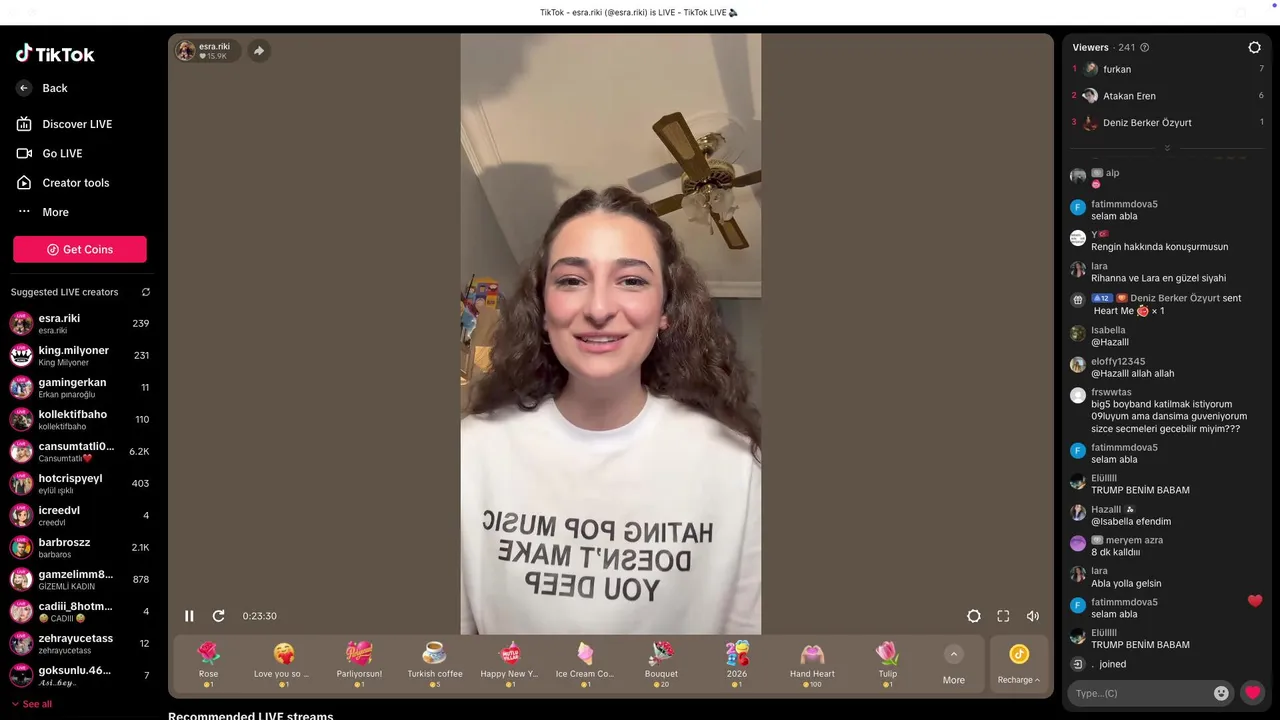Click username frswwtas in chat
The image size is (1280, 720).
click(1111, 392)
